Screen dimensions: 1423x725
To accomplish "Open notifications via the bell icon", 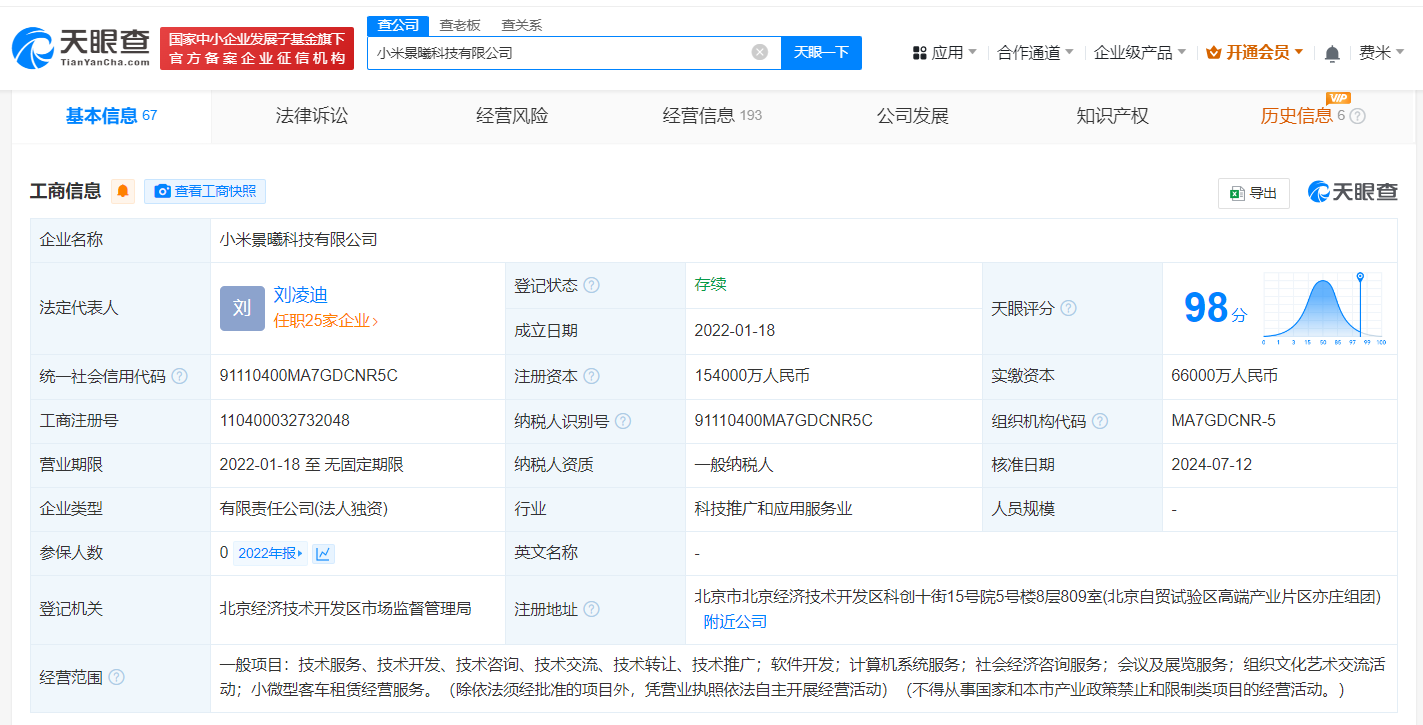I will tap(1332, 52).
